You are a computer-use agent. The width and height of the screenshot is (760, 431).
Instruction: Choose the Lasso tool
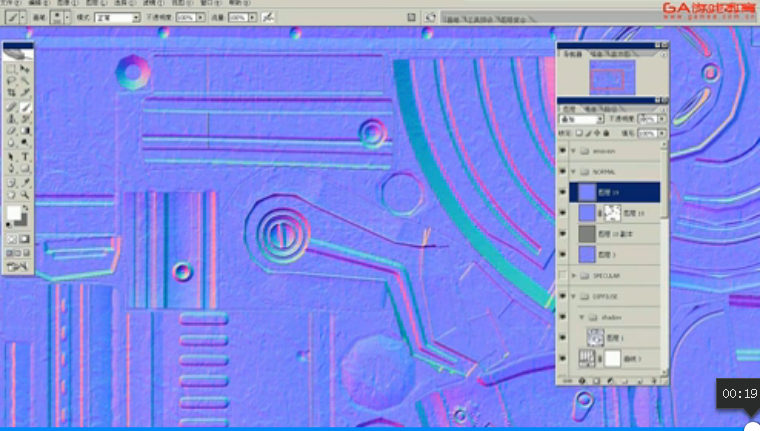12,81
